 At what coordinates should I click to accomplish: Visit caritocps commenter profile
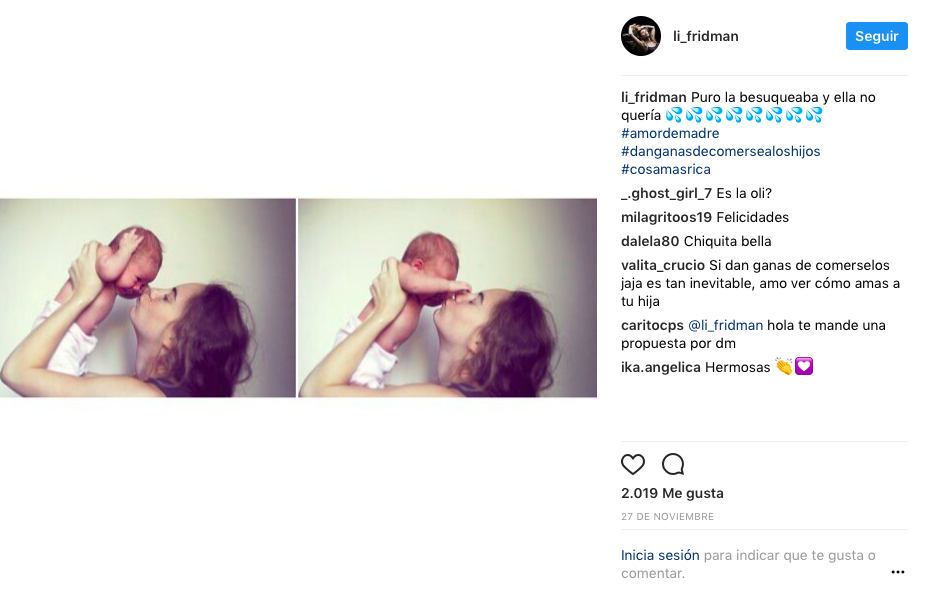coord(652,326)
